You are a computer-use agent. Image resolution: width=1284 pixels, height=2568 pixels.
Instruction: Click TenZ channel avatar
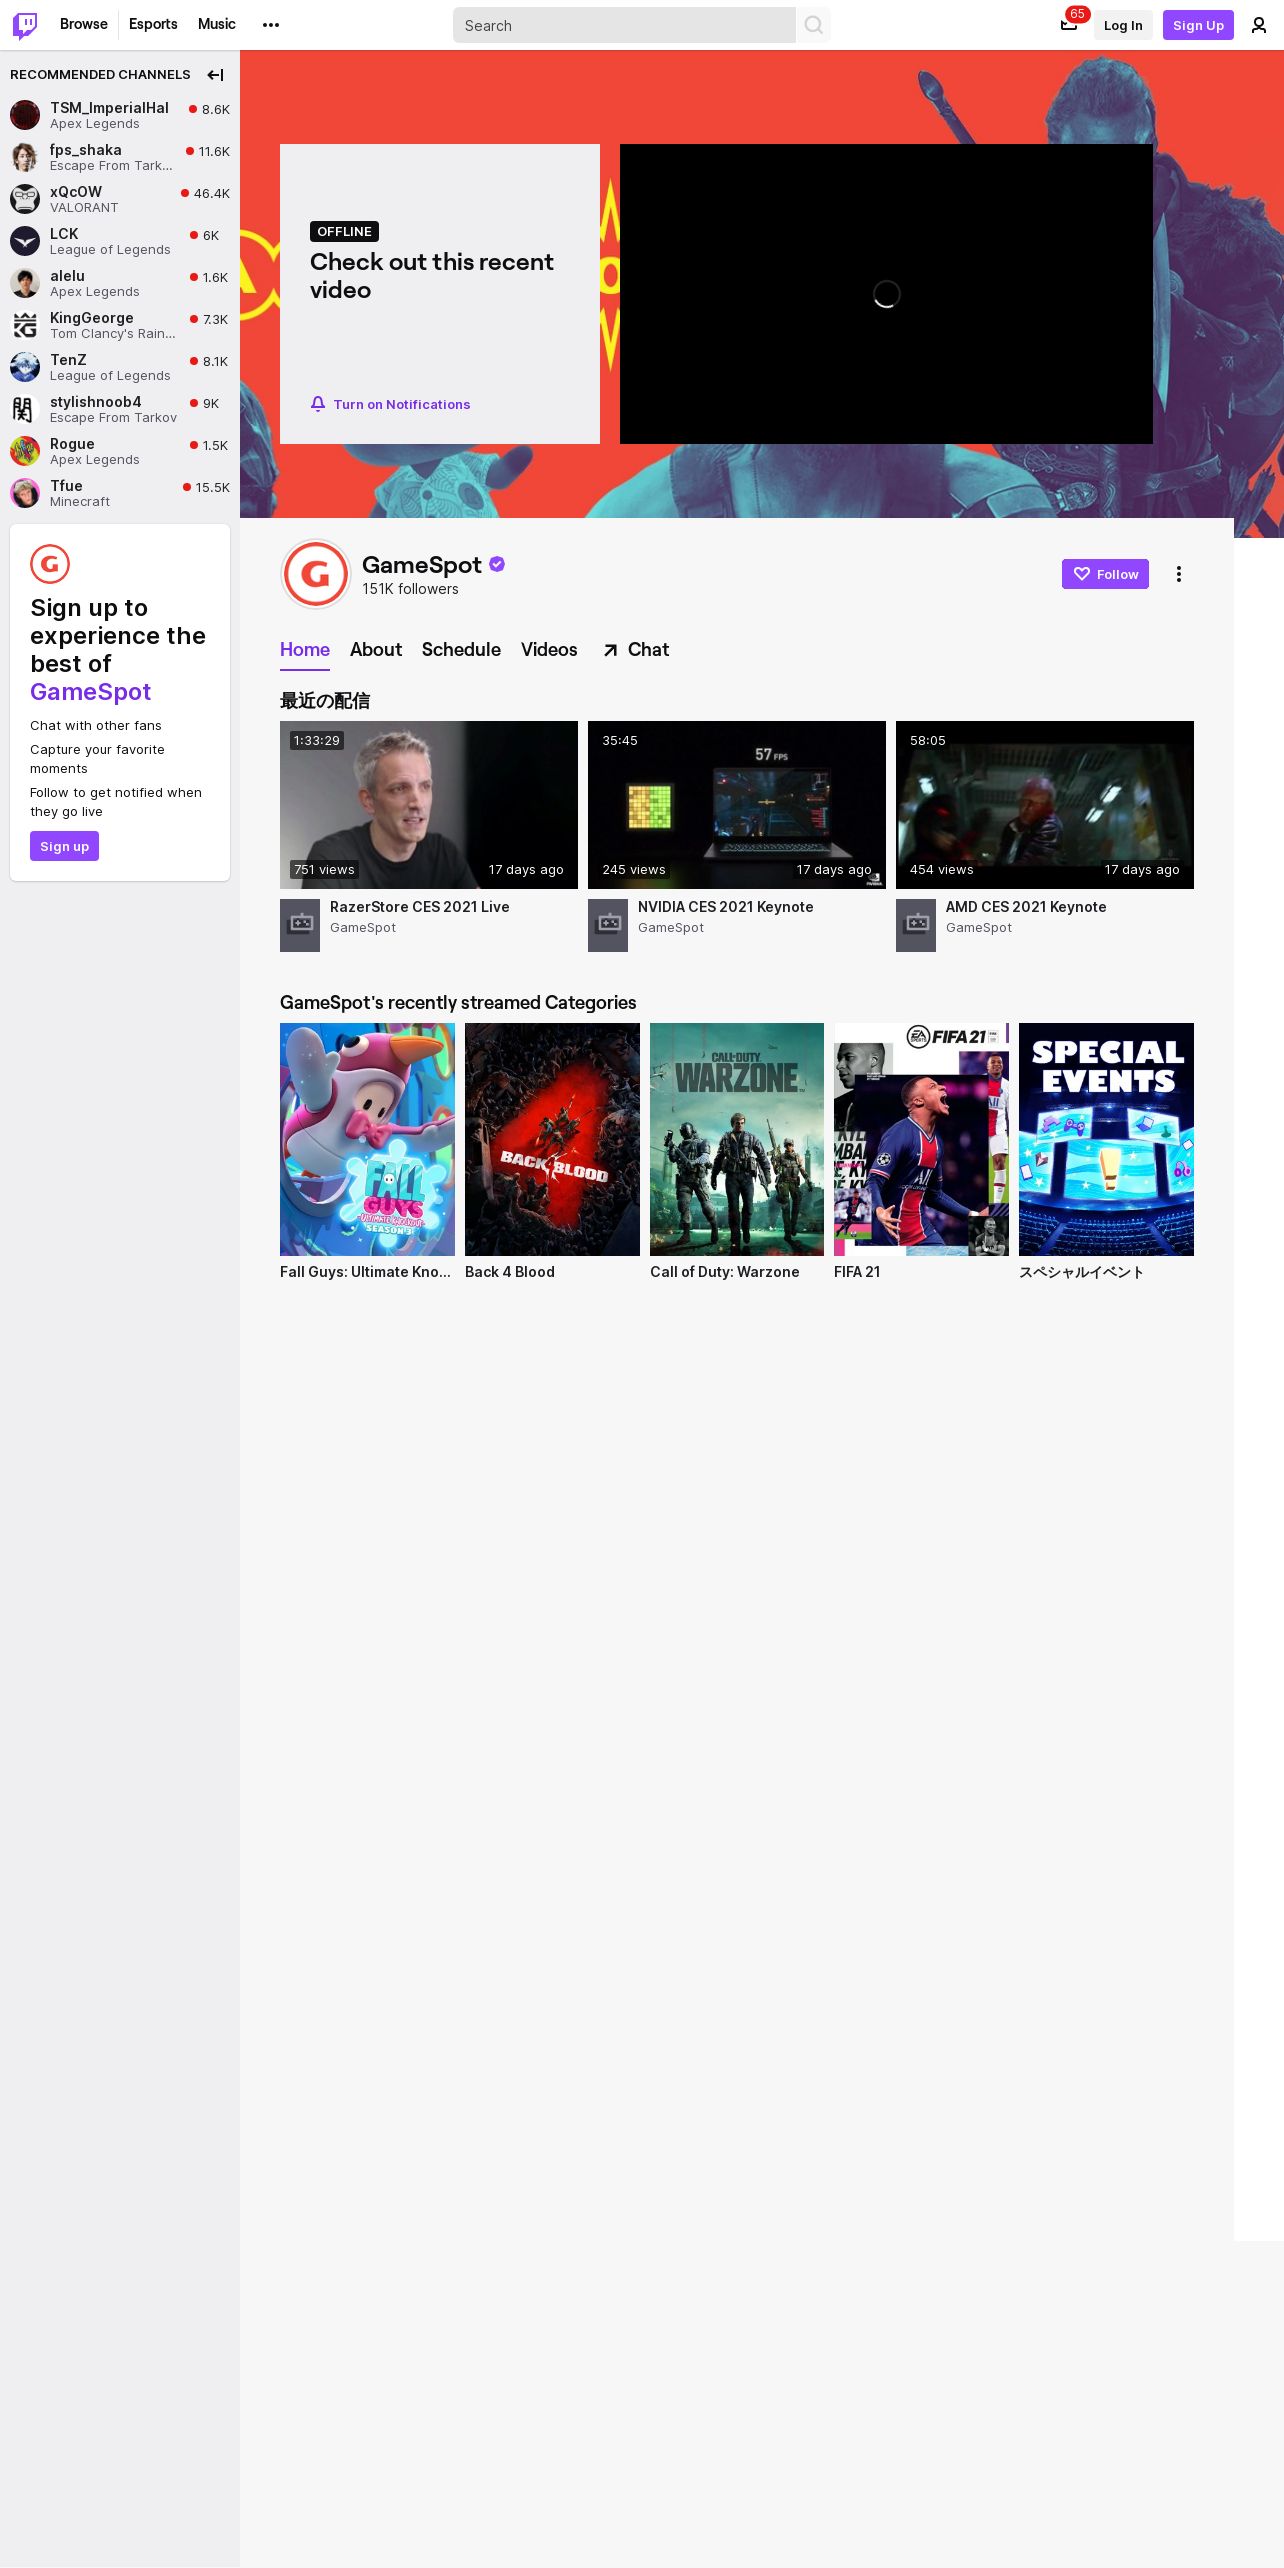tap(25, 367)
